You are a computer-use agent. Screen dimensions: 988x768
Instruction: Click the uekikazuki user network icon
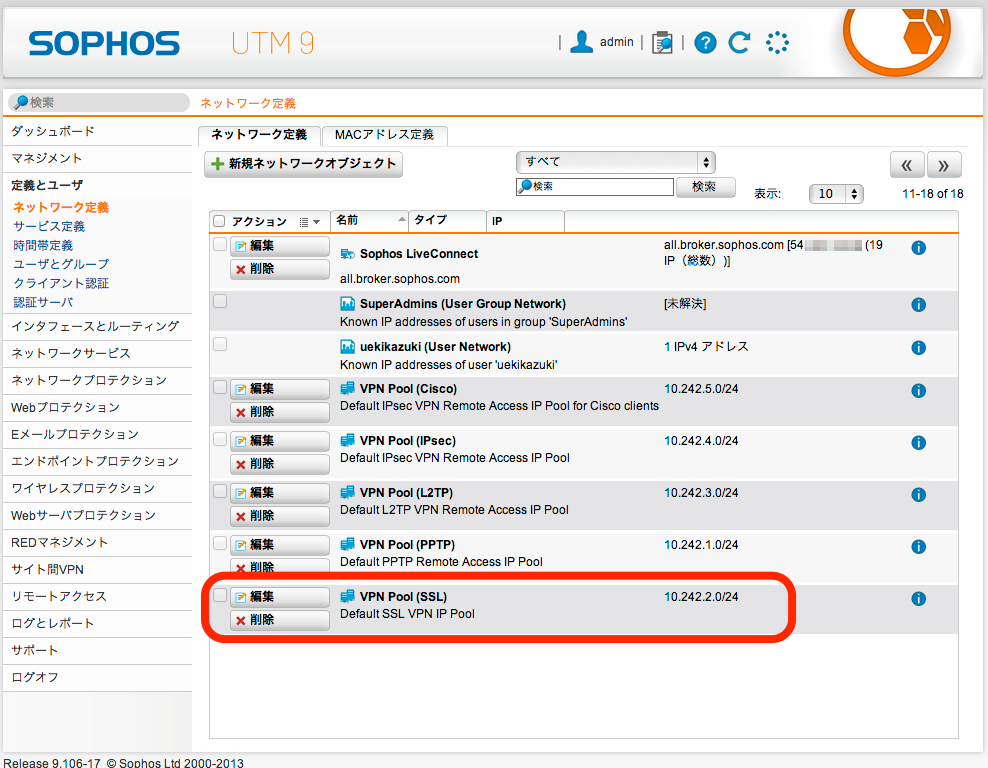pyautogui.click(x=347, y=347)
